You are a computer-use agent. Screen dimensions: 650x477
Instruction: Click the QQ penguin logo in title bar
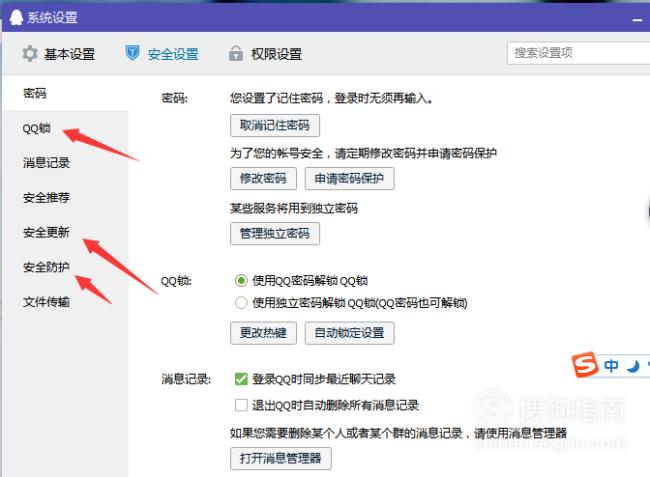16,17
